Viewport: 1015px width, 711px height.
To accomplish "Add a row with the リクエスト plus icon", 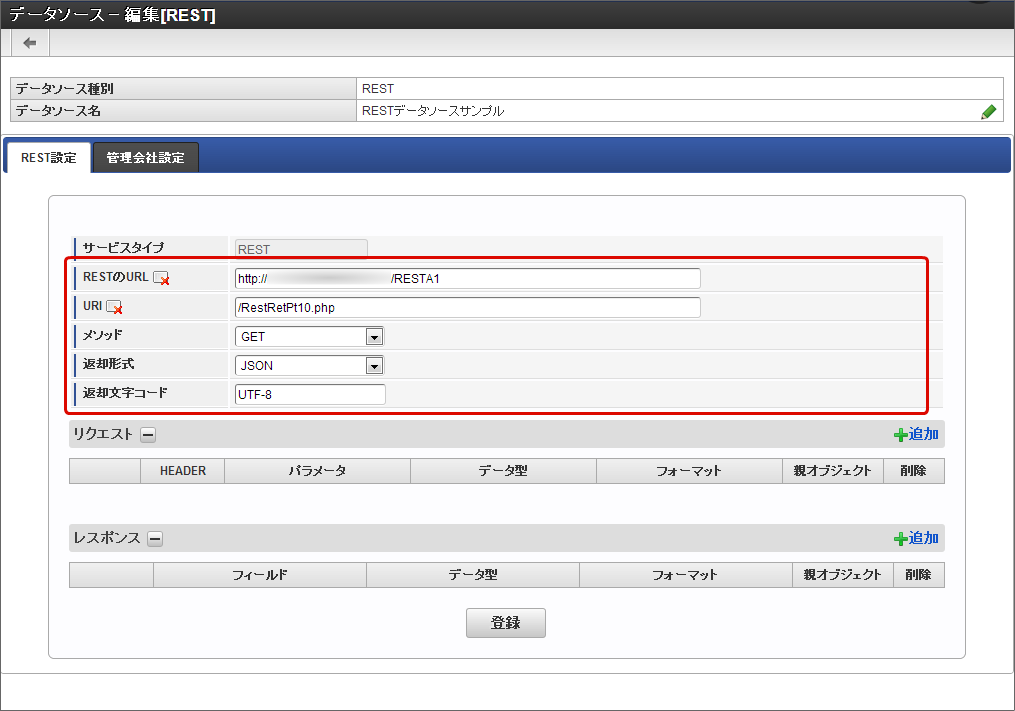I will pyautogui.click(x=915, y=434).
